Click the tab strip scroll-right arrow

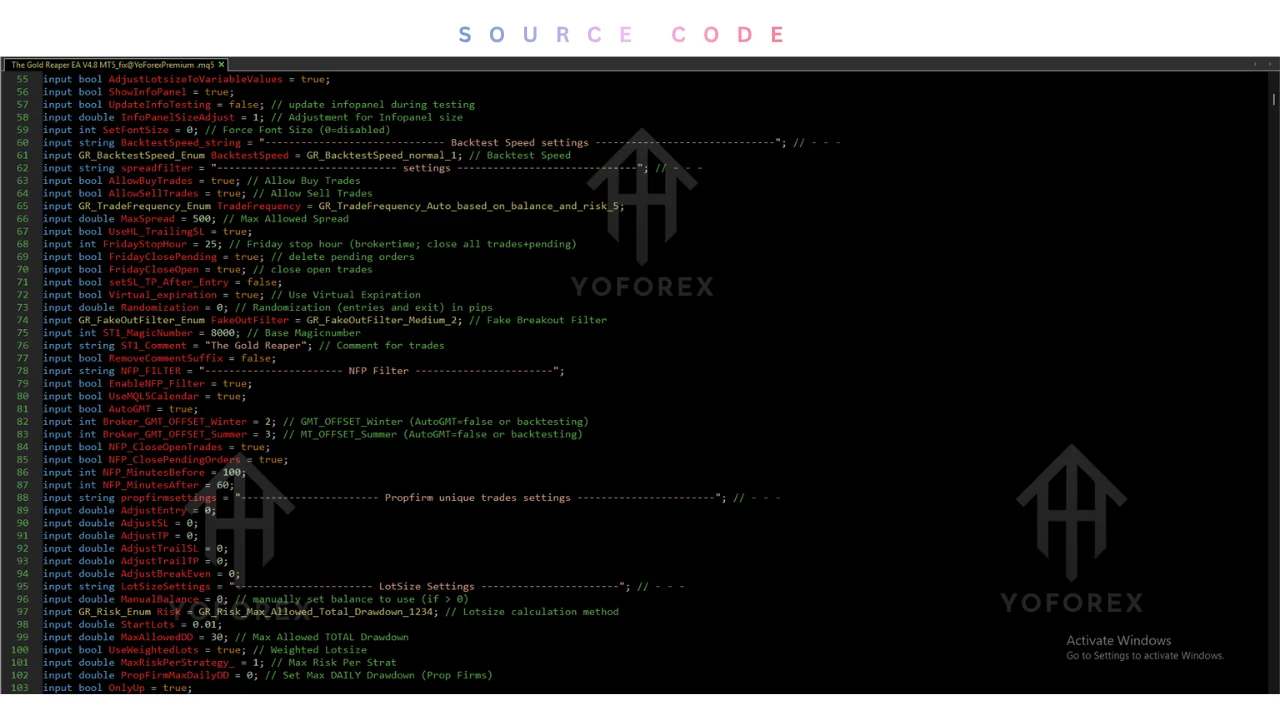coord(1270,65)
